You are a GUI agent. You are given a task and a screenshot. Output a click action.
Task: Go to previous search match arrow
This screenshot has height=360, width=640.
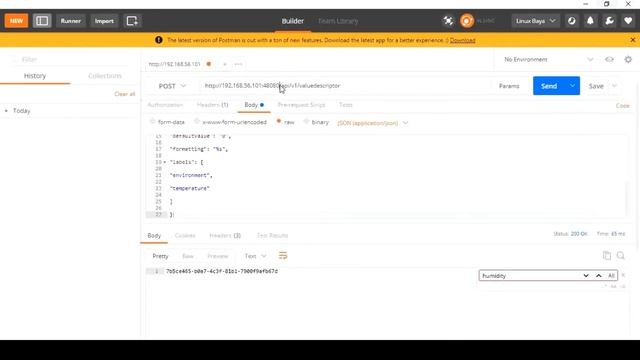598,276
